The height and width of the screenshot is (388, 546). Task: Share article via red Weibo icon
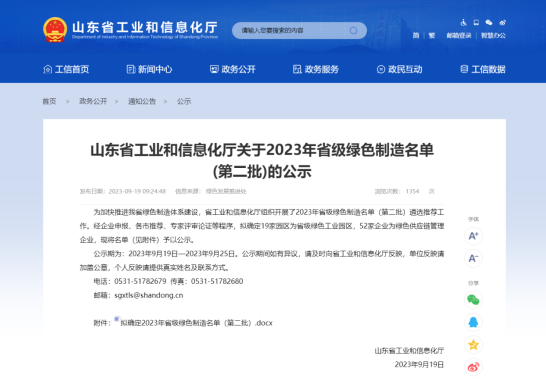click(x=473, y=367)
